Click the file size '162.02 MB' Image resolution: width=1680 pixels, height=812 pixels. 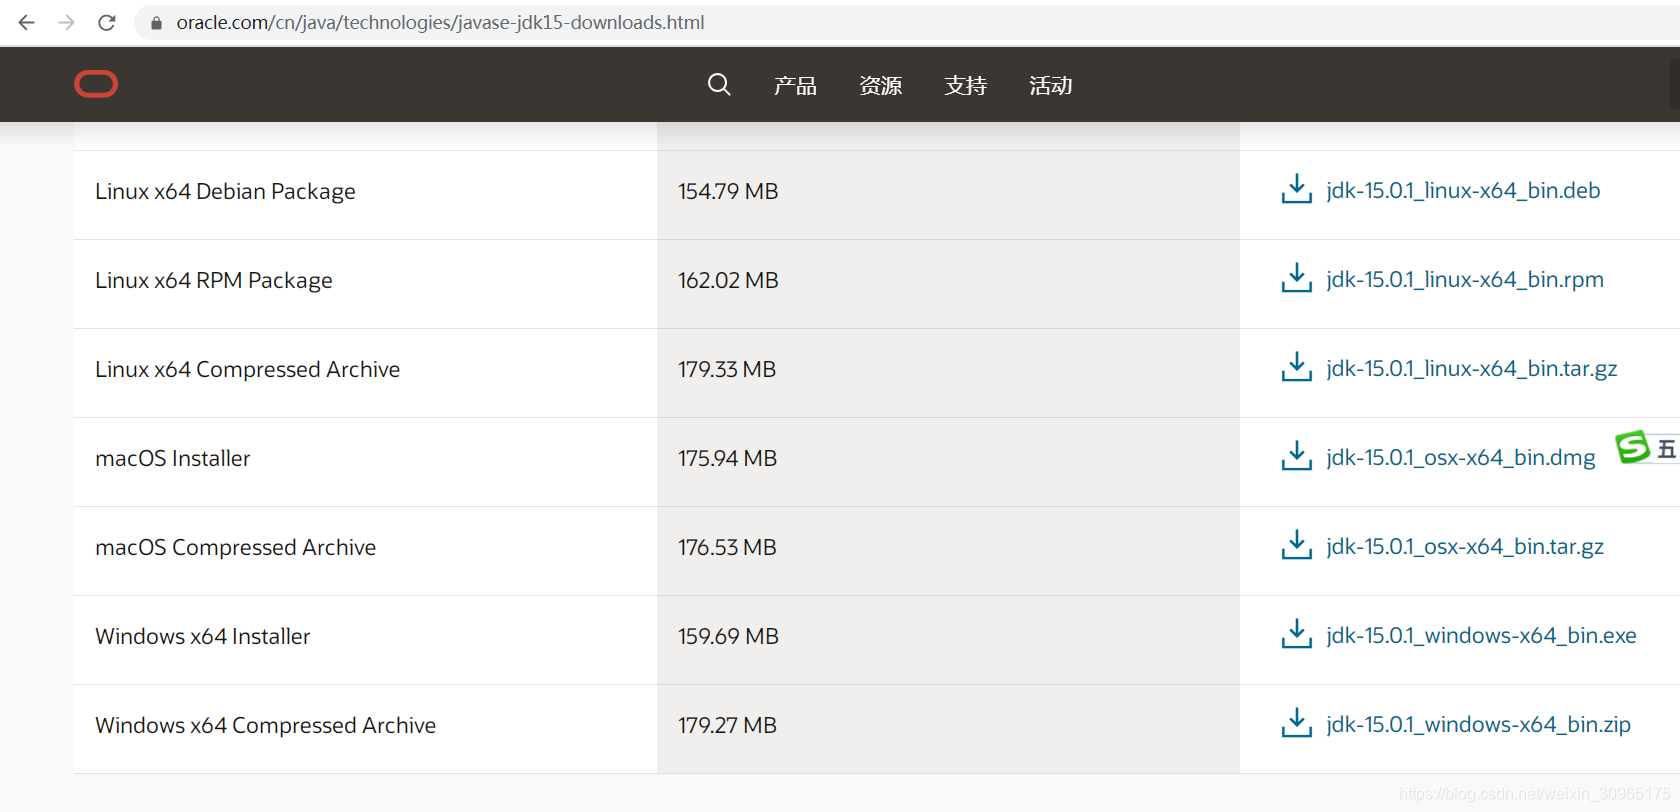(x=728, y=280)
